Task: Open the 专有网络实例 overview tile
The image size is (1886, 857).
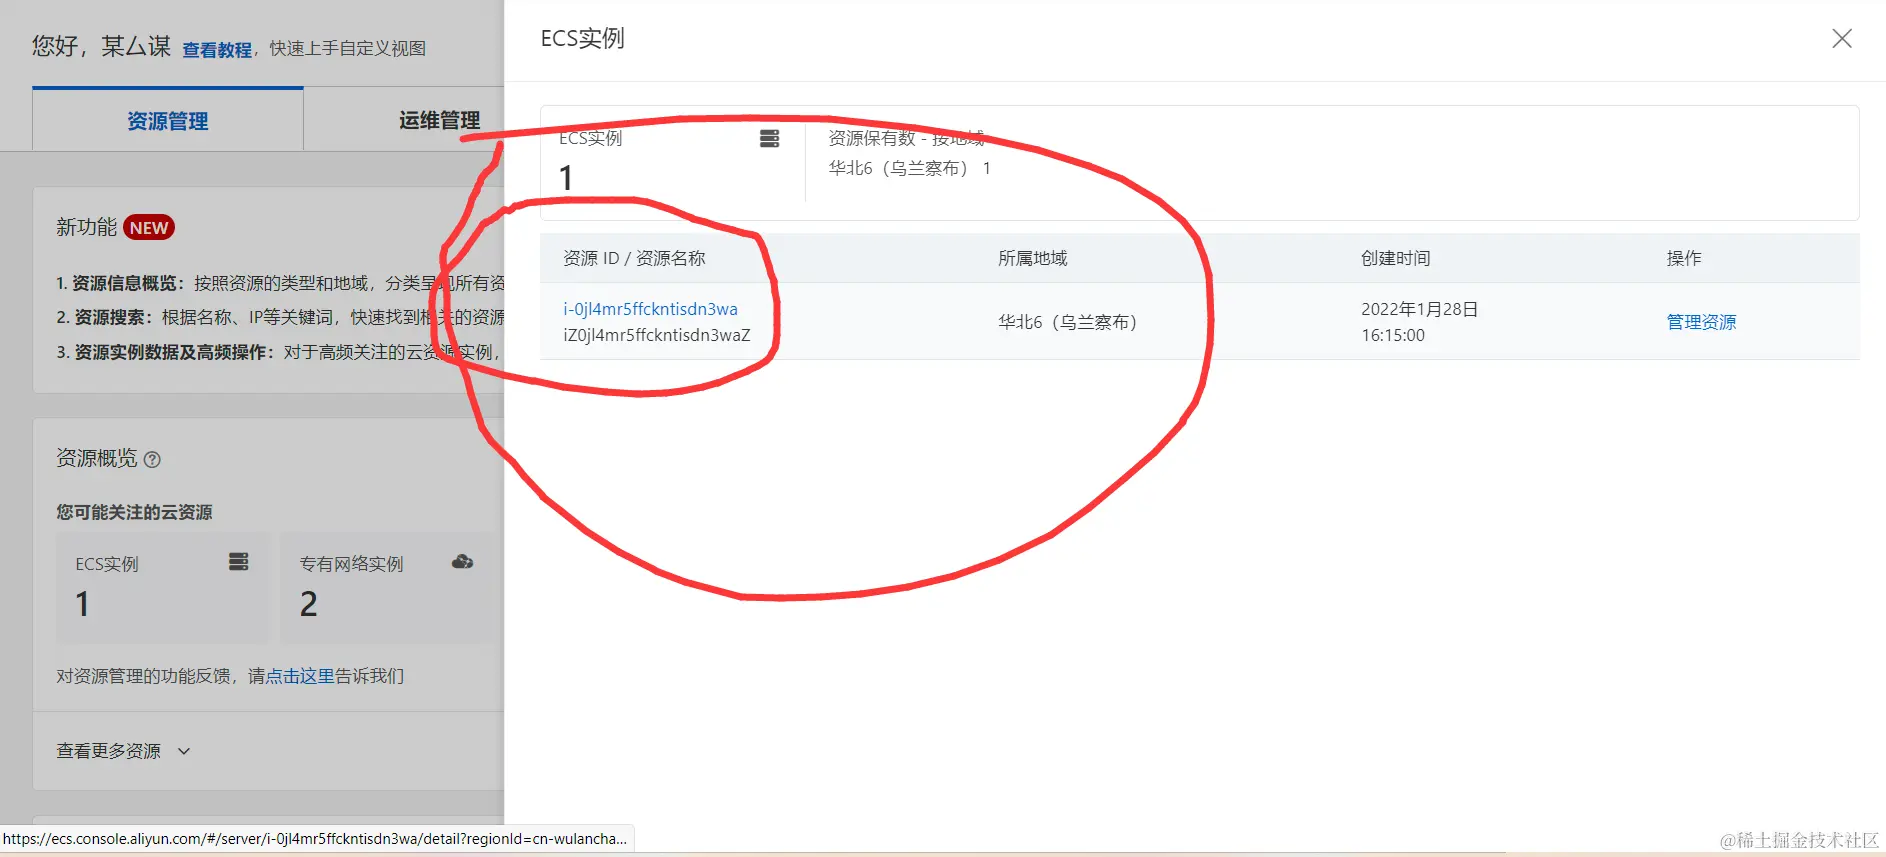Action: click(x=388, y=587)
